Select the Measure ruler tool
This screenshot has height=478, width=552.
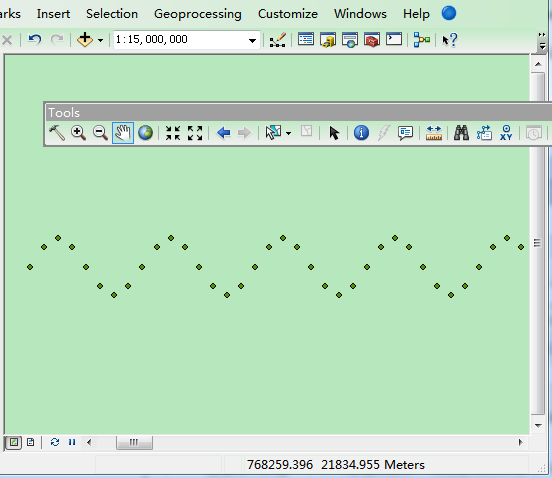433,133
